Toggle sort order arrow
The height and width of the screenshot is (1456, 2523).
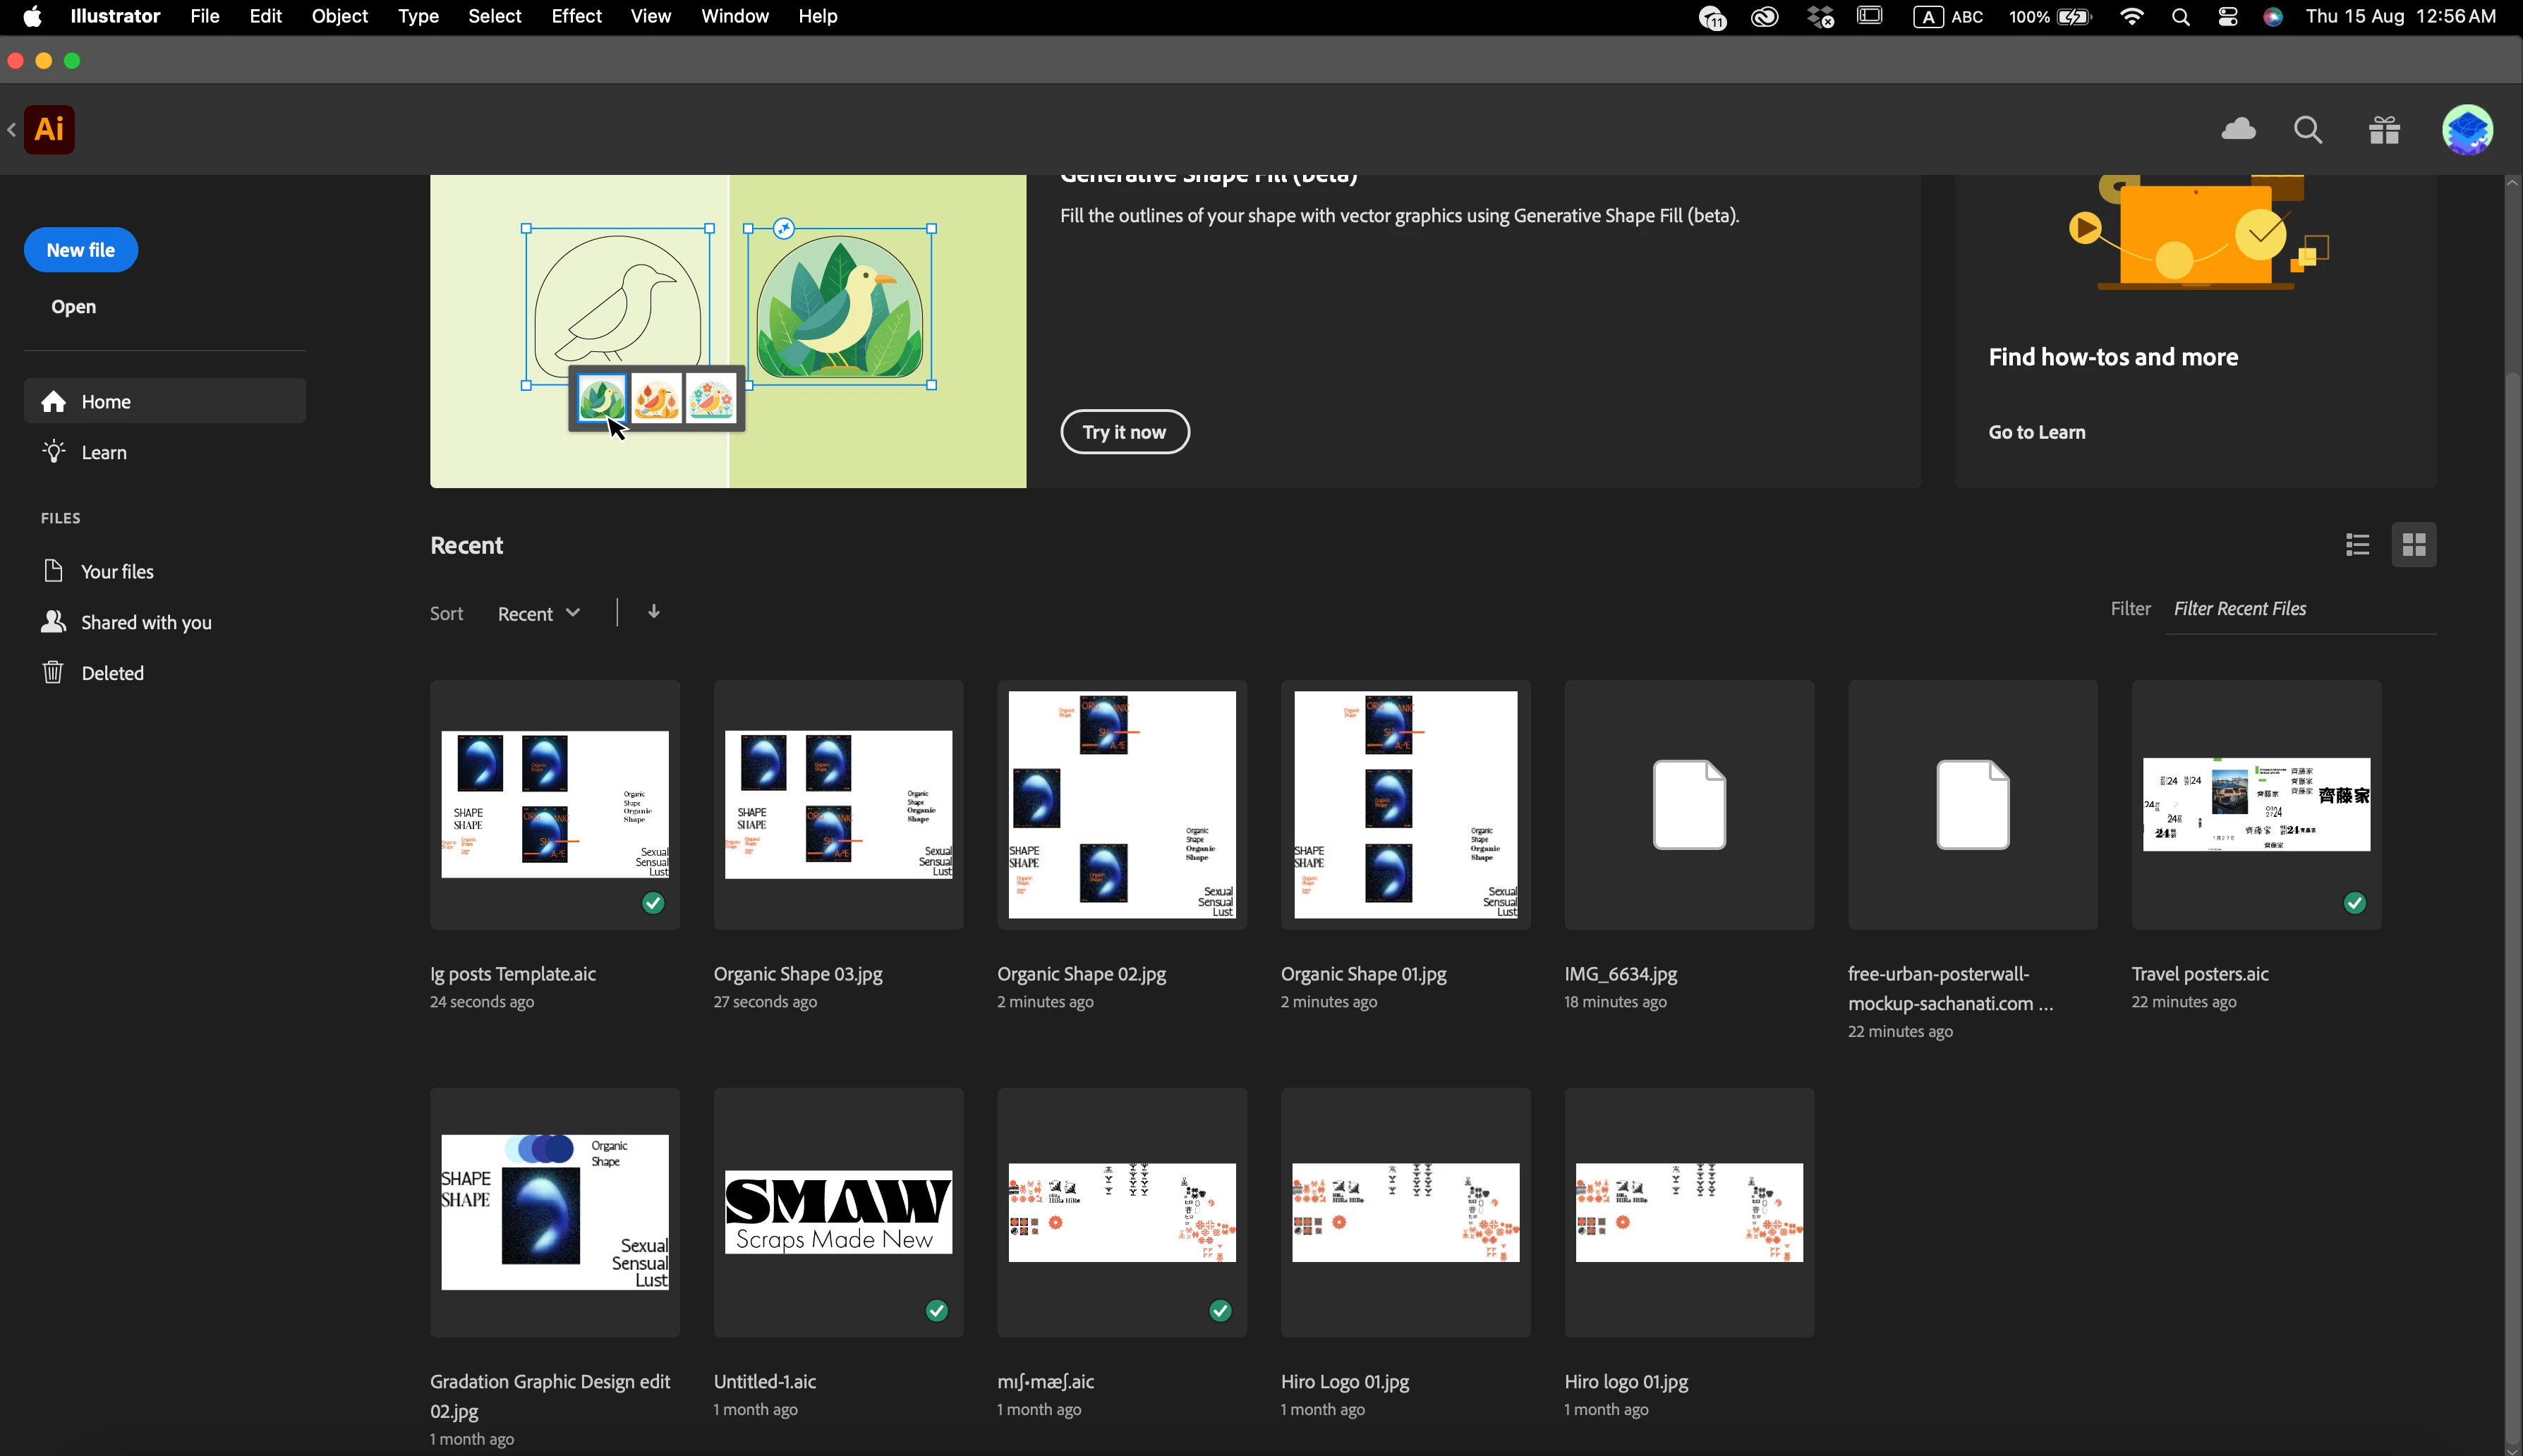pyautogui.click(x=654, y=612)
